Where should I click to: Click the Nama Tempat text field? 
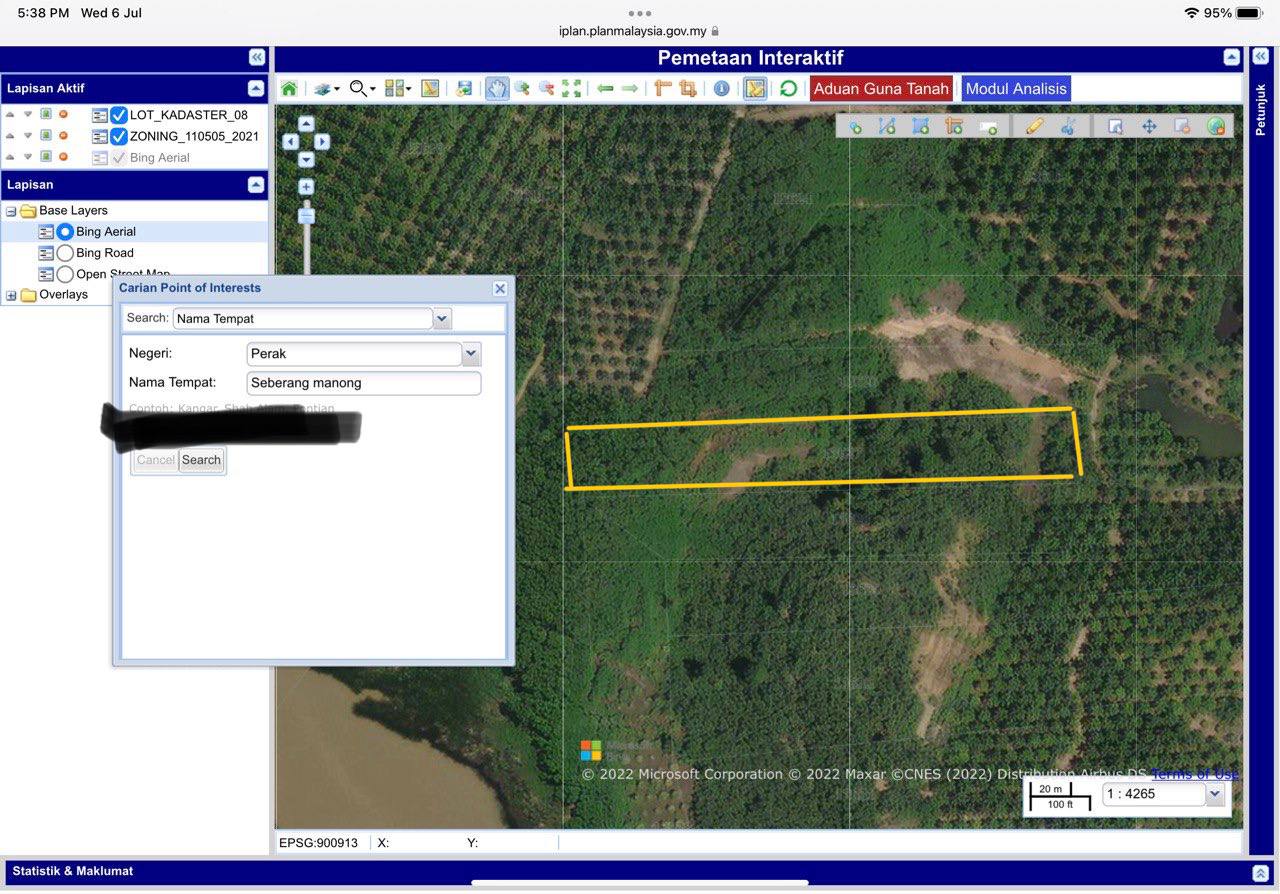pos(363,383)
